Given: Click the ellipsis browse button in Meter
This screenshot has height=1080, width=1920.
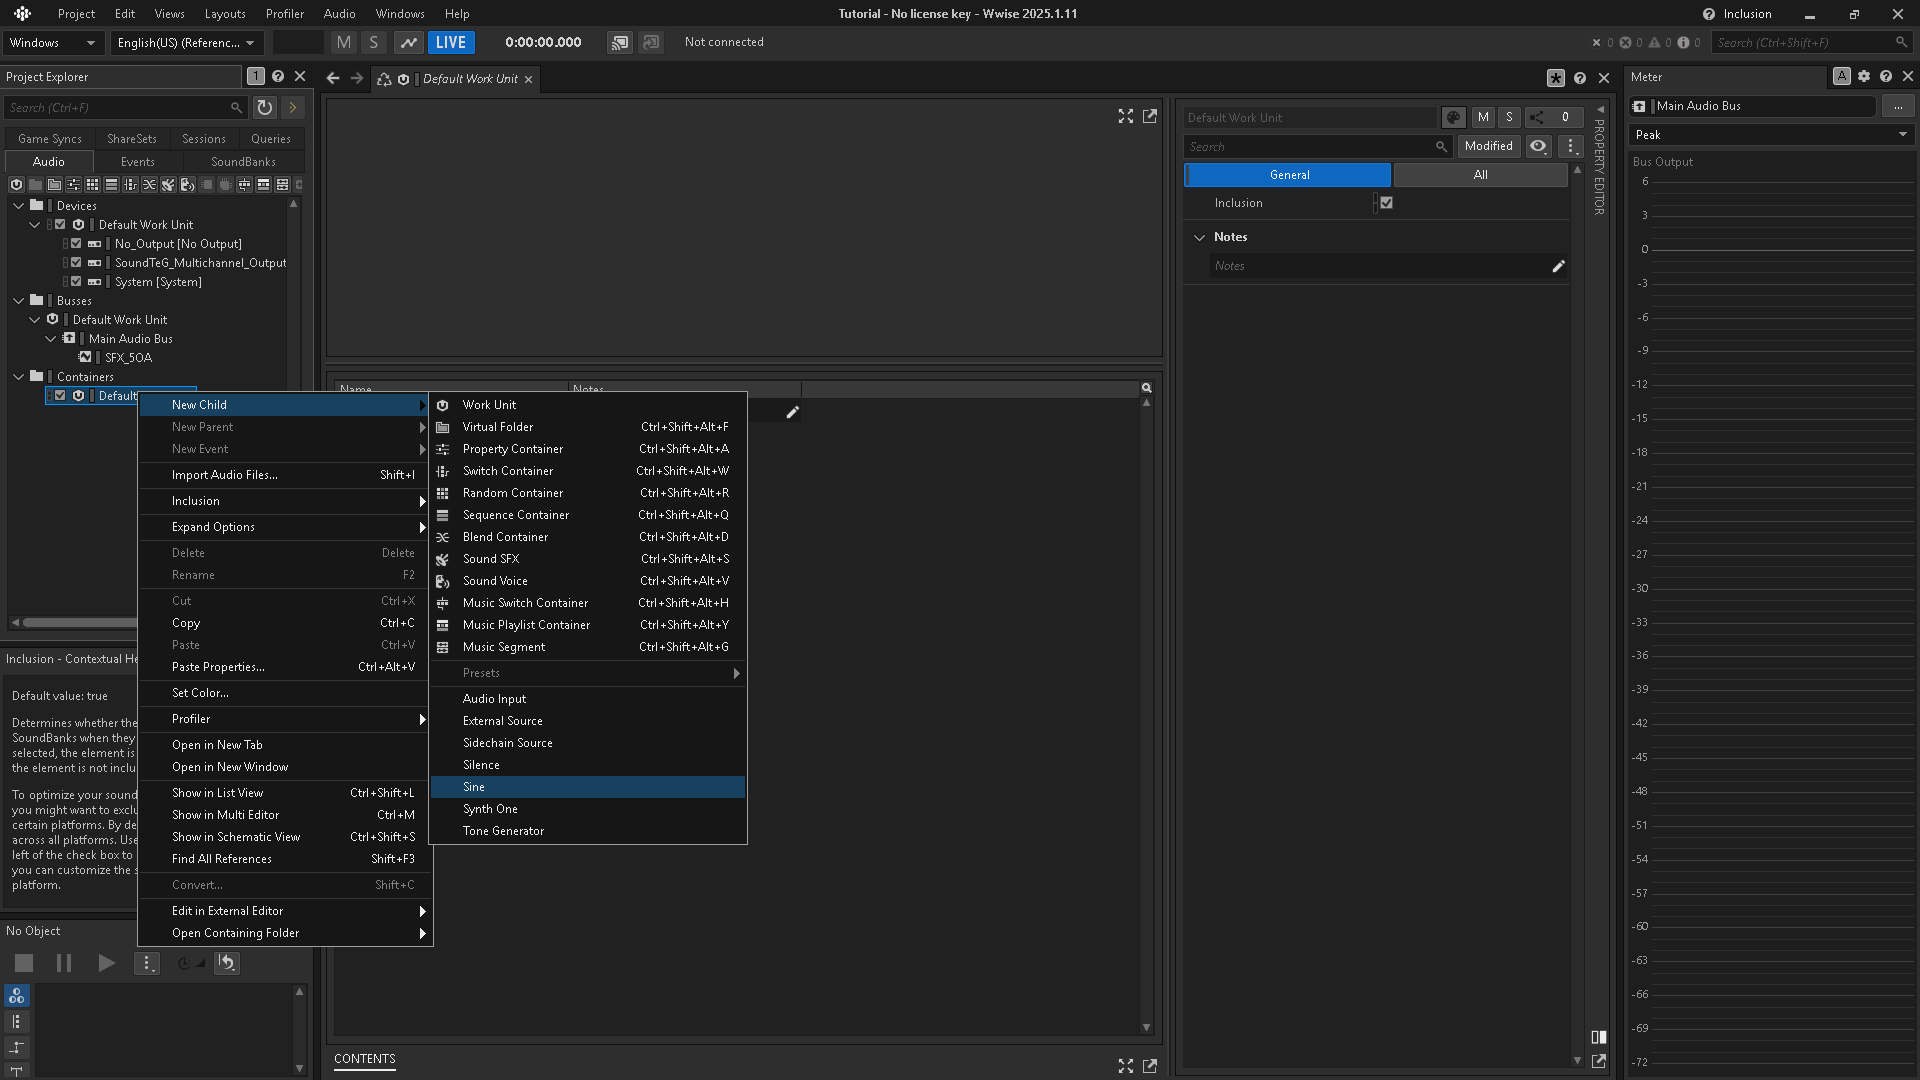Looking at the screenshot, I should pos(1897,106).
